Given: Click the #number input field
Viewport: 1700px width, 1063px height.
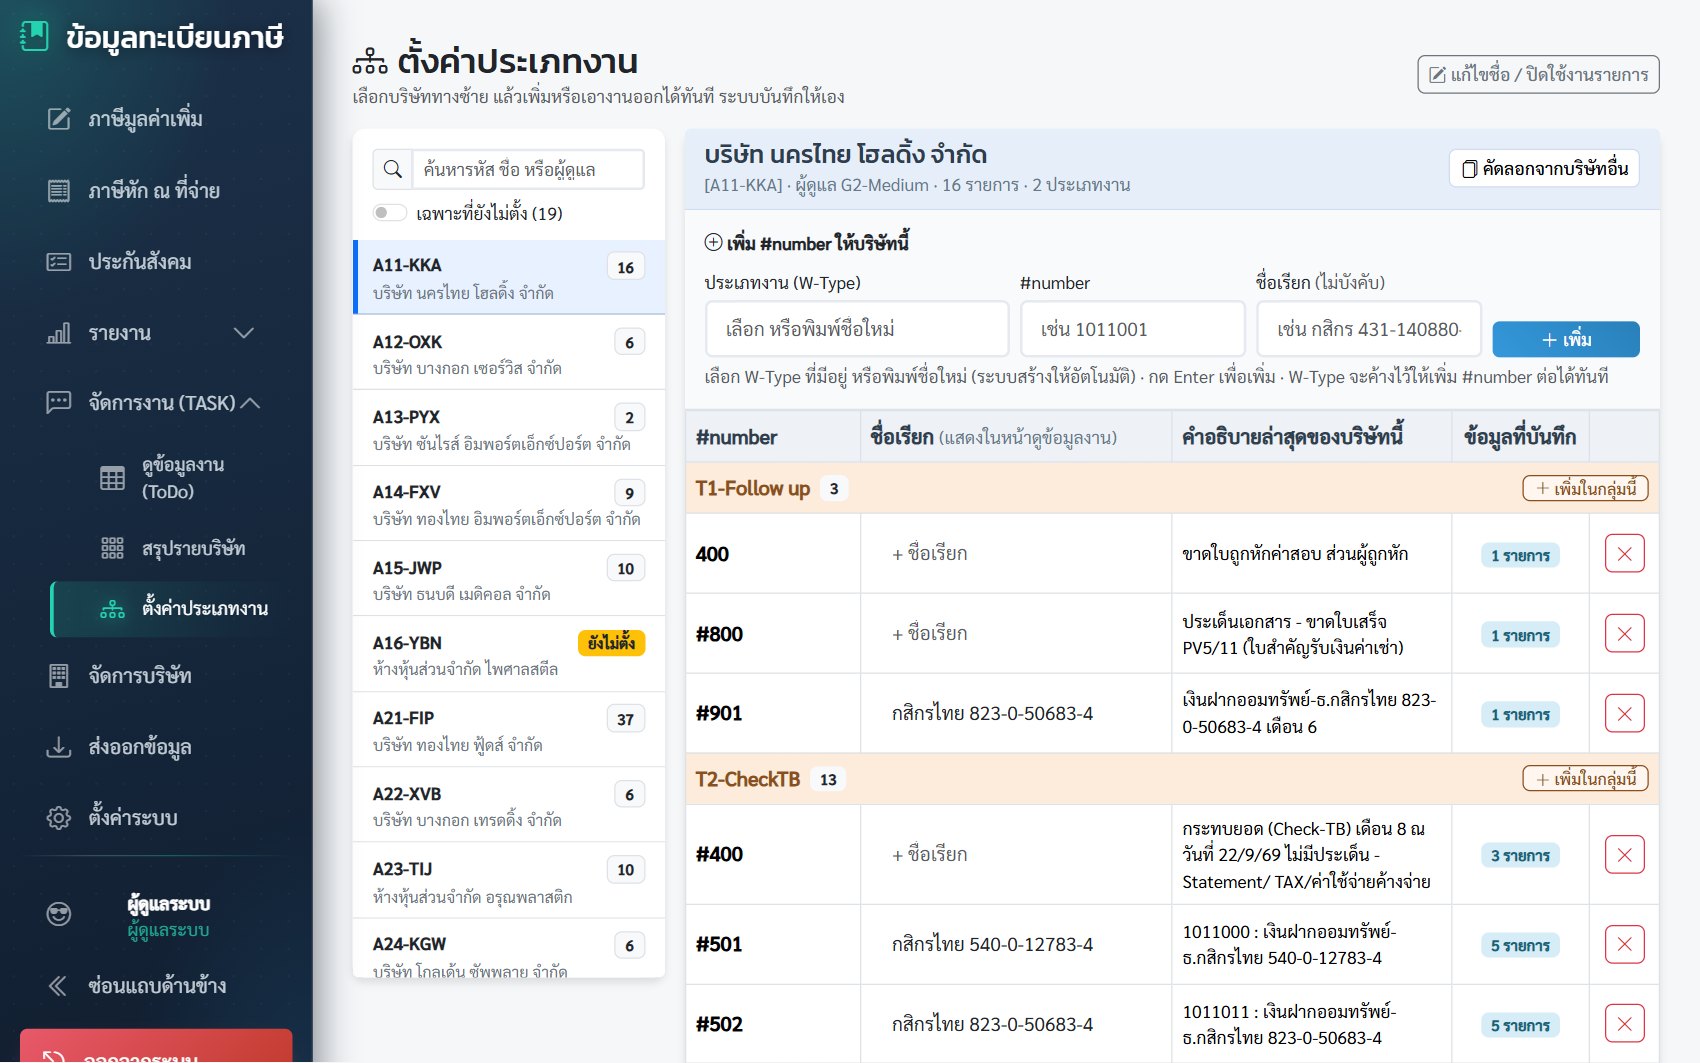Looking at the screenshot, I should pos(1132,329).
